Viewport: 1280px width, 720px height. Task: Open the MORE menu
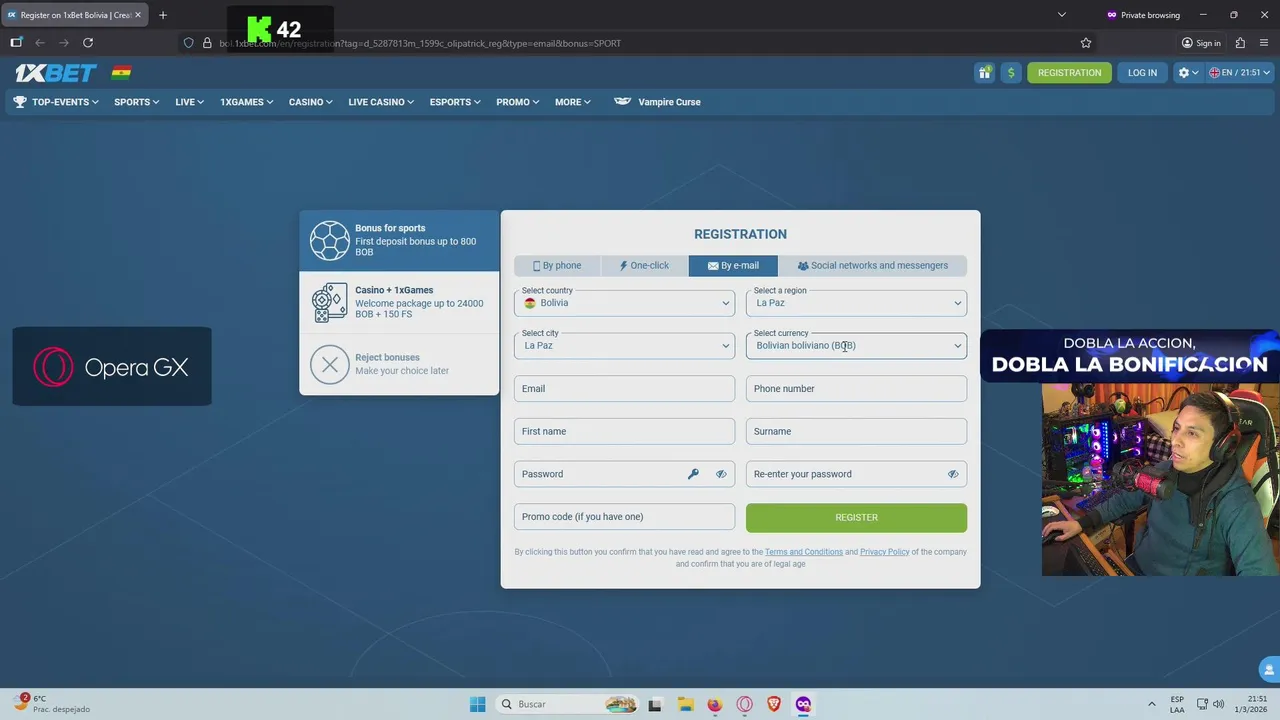(x=573, y=102)
